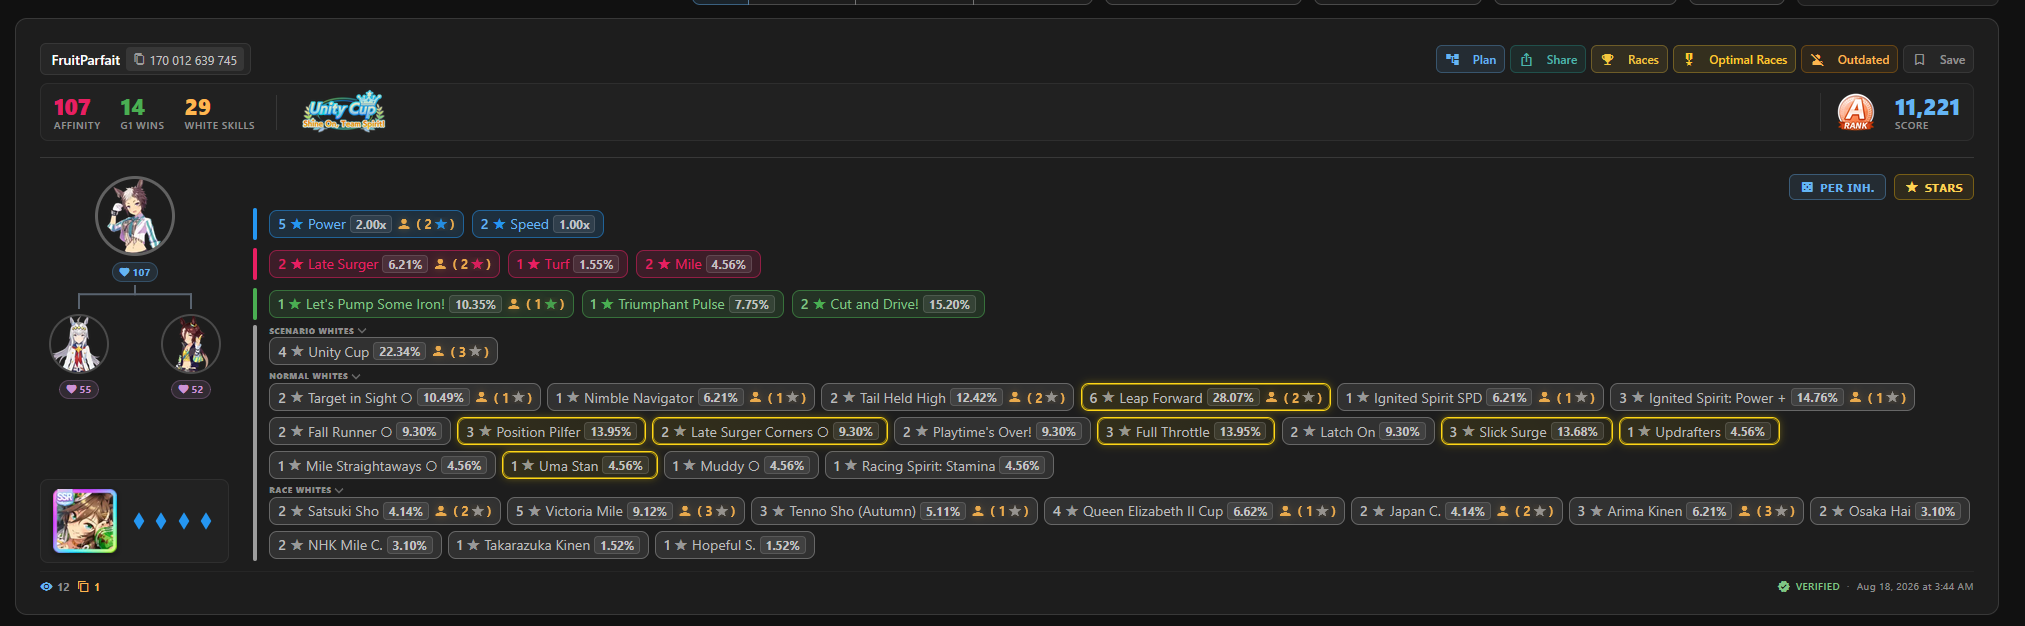This screenshot has height=626, width=2025.
Task: Save this inheritance entry
Action: (x=1938, y=60)
